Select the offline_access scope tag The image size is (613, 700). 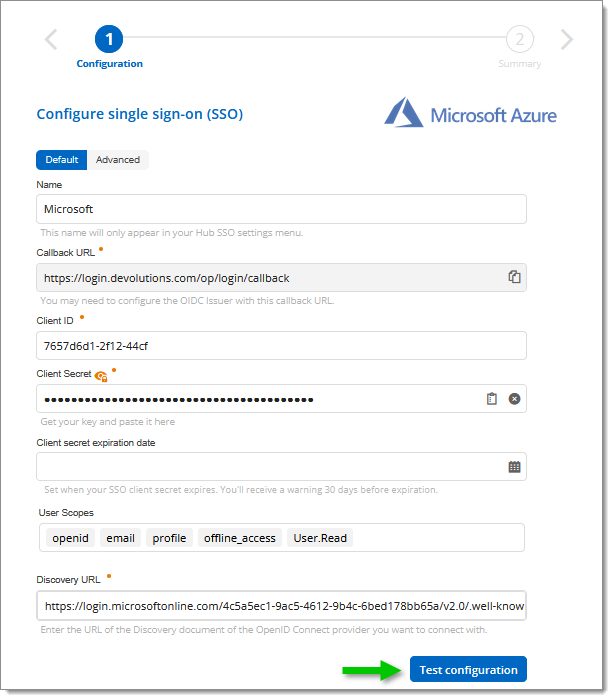(240, 538)
